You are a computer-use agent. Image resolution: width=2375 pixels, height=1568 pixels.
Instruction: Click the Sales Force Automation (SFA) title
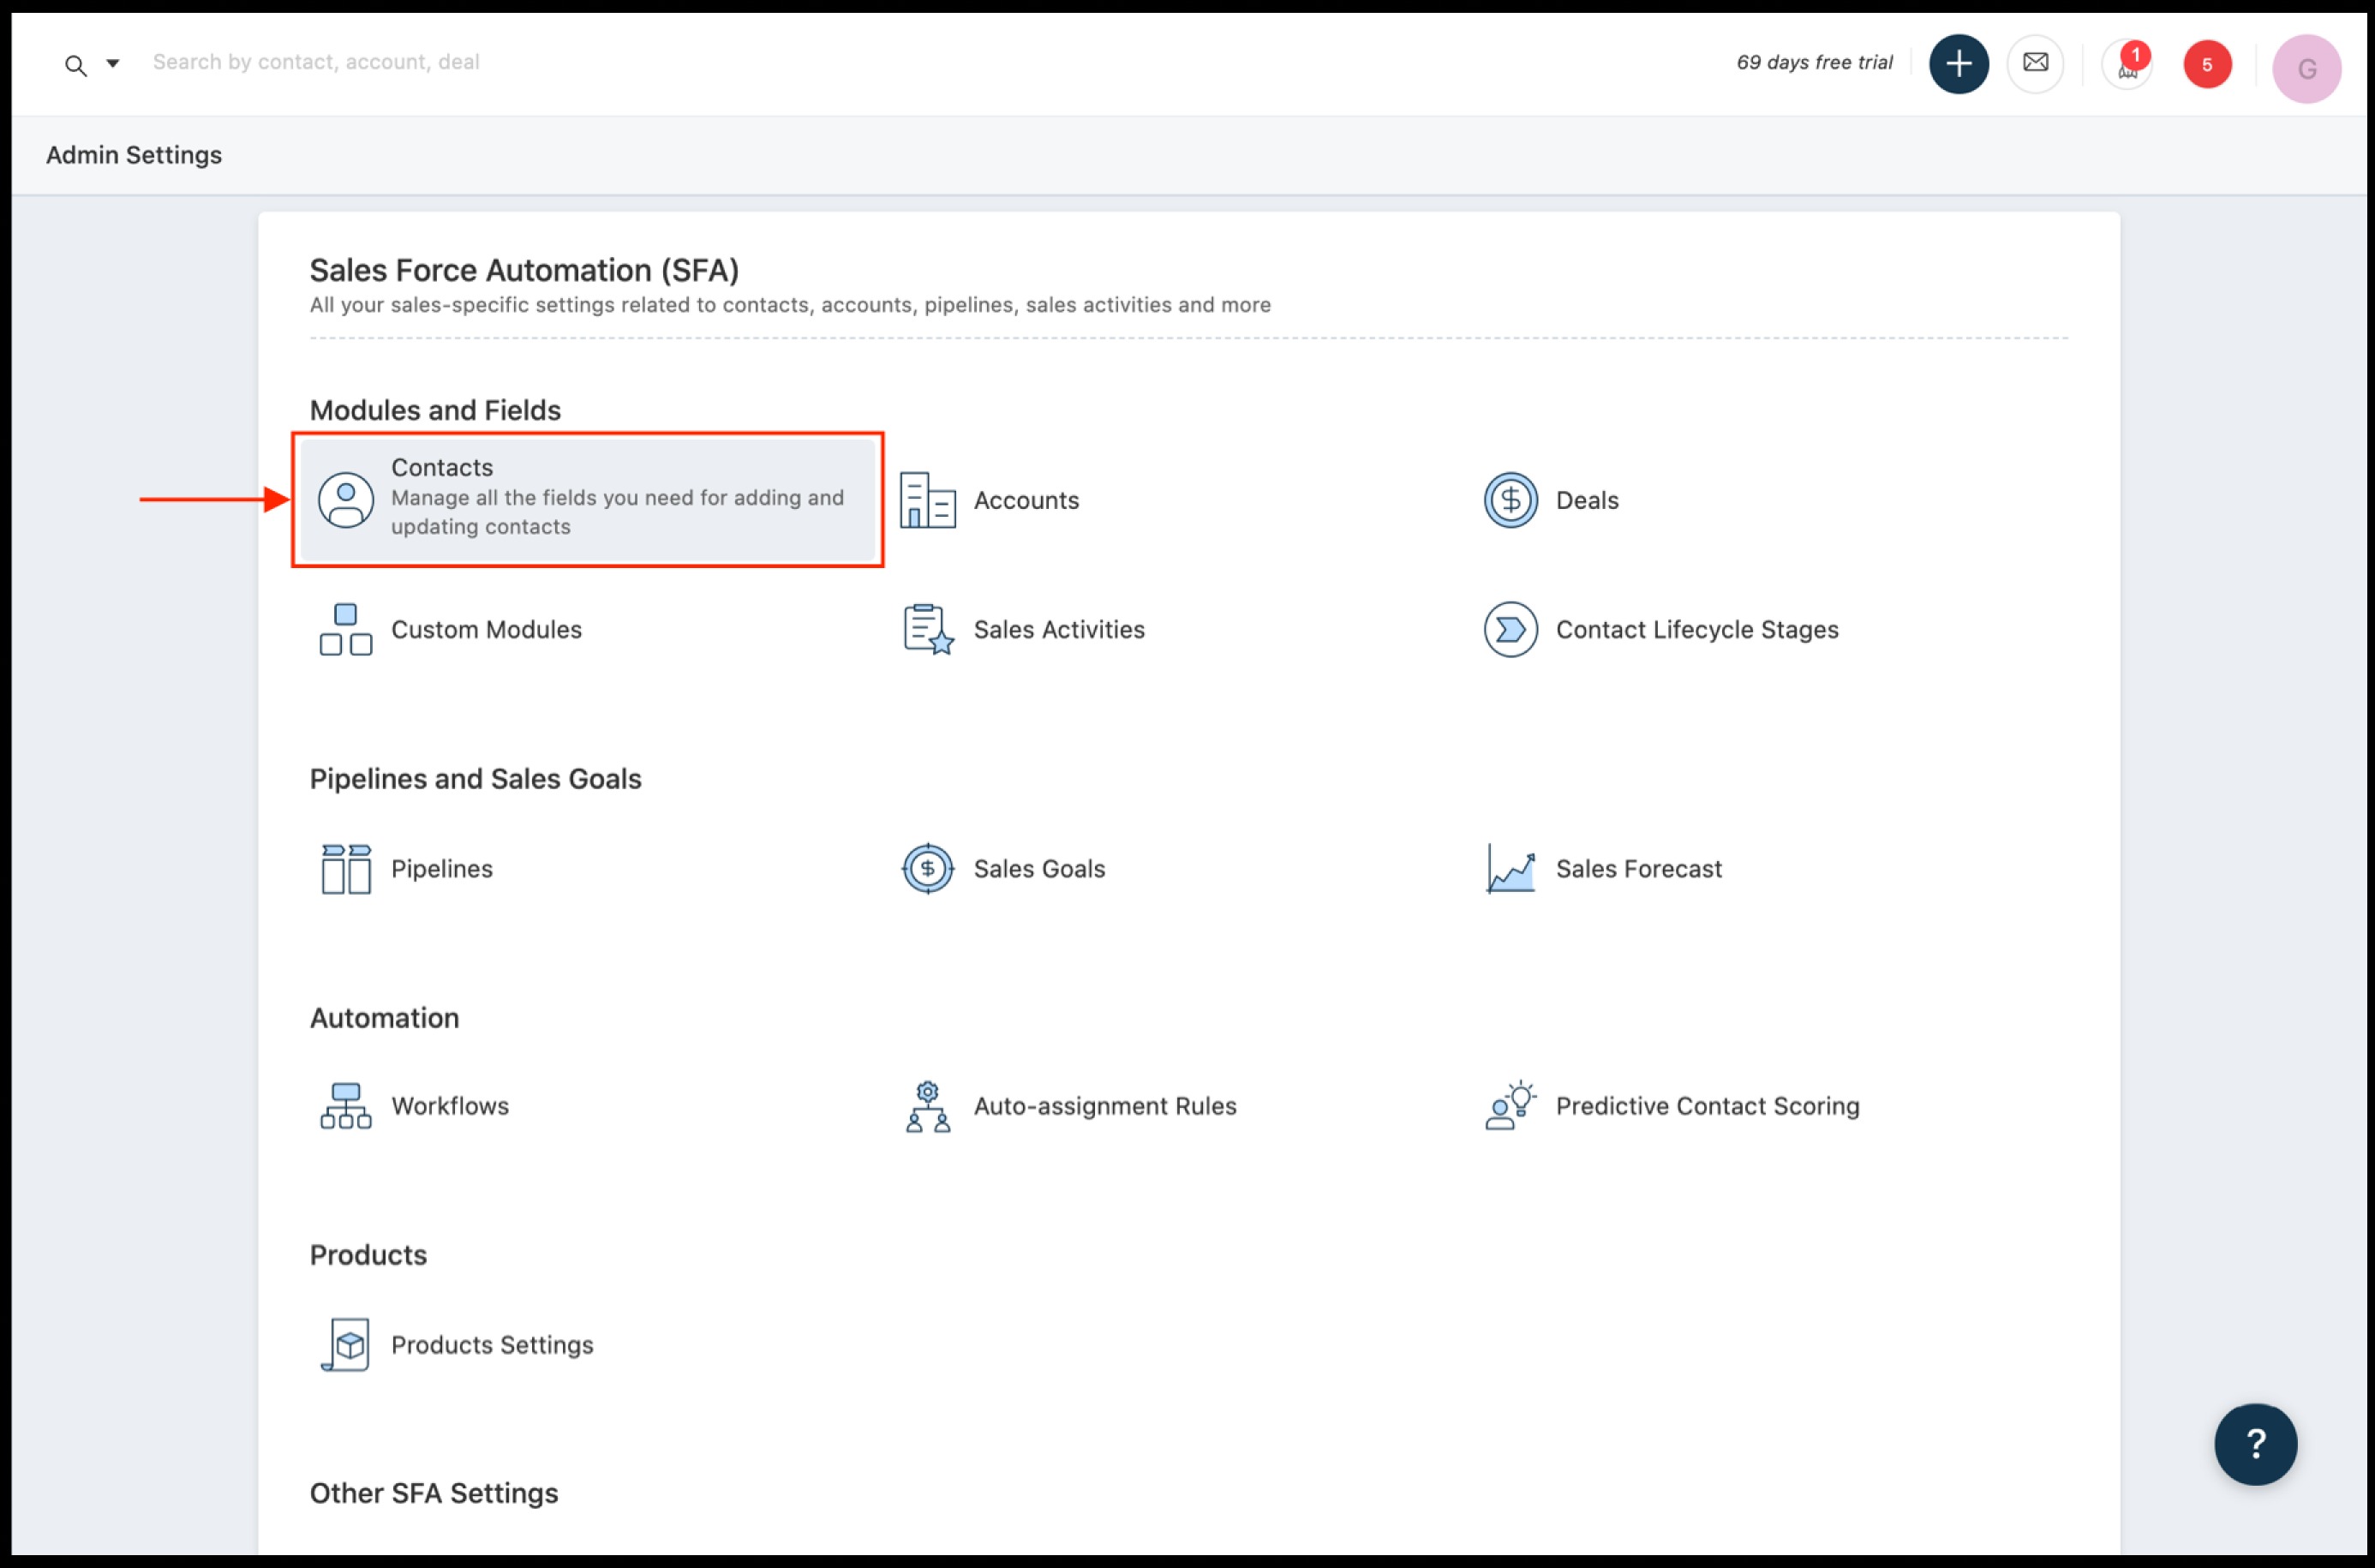pyautogui.click(x=524, y=270)
